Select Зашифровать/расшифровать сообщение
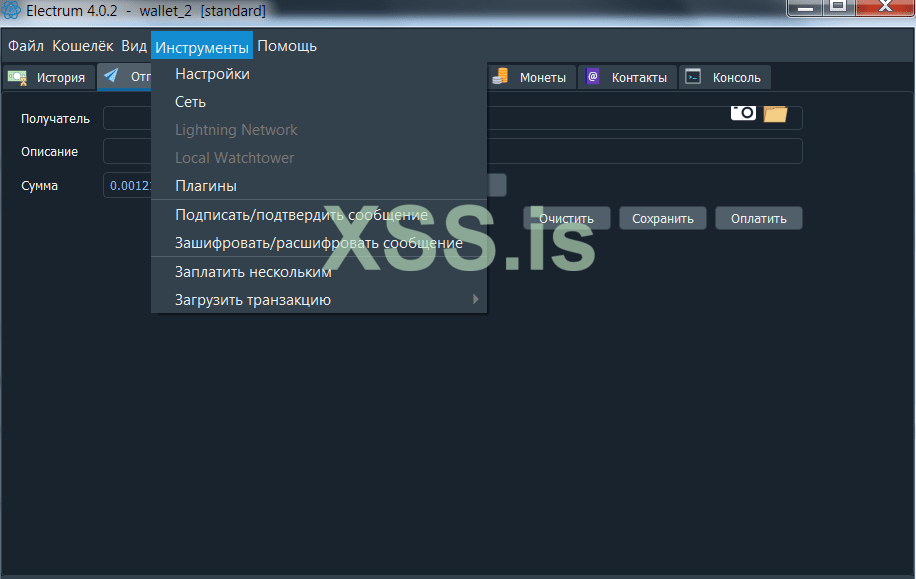Image resolution: width=916 pixels, height=579 pixels. (x=319, y=243)
